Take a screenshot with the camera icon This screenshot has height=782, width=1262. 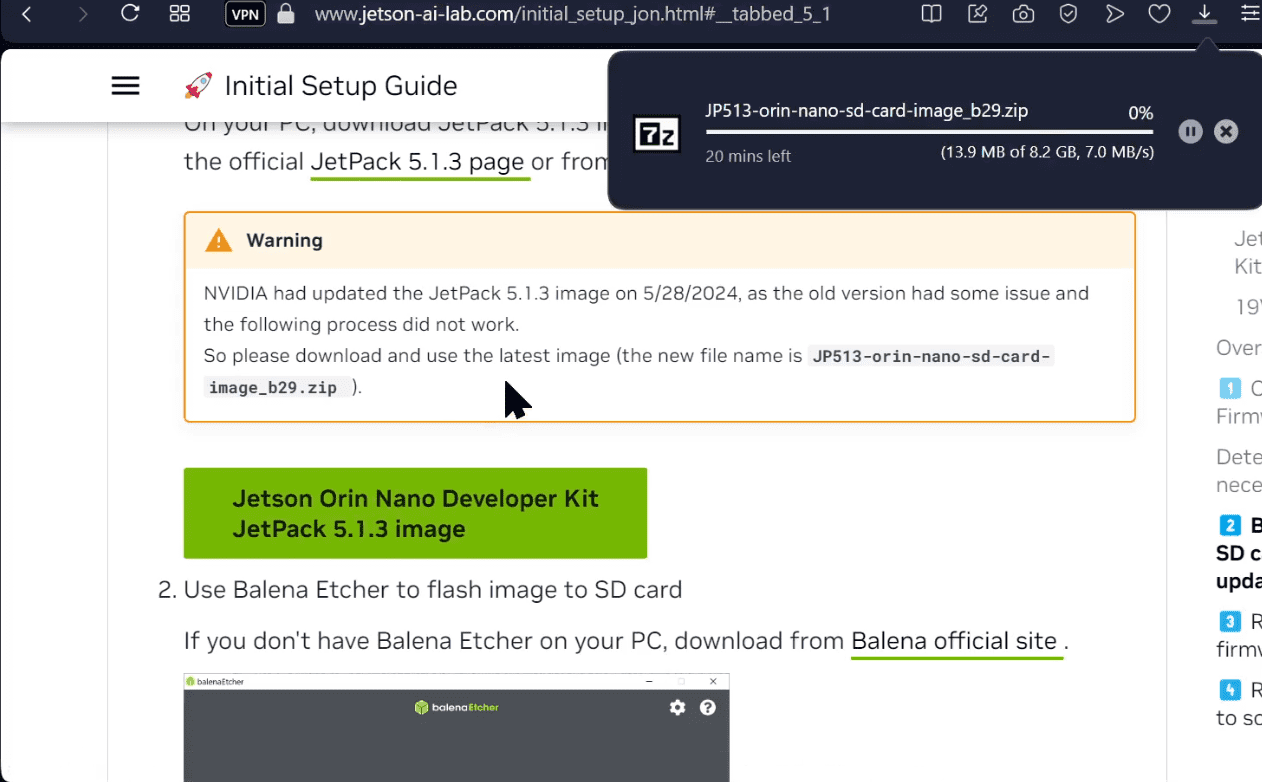(1023, 14)
